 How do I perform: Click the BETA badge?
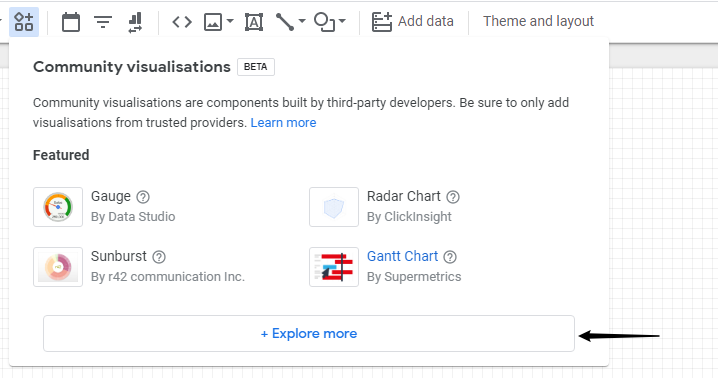pos(256,67)
